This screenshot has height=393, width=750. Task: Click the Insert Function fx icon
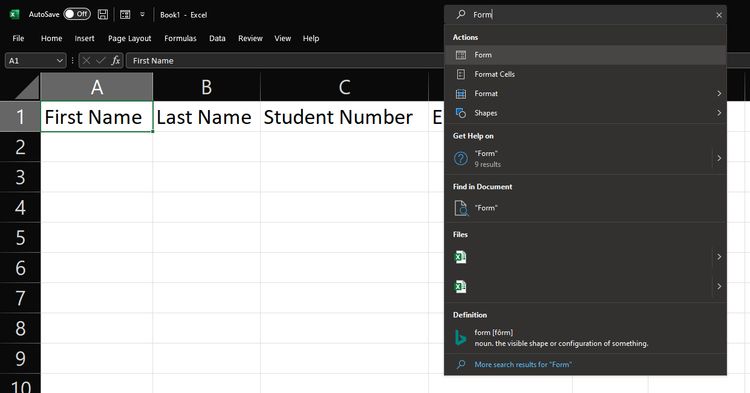tap(115, 61)
